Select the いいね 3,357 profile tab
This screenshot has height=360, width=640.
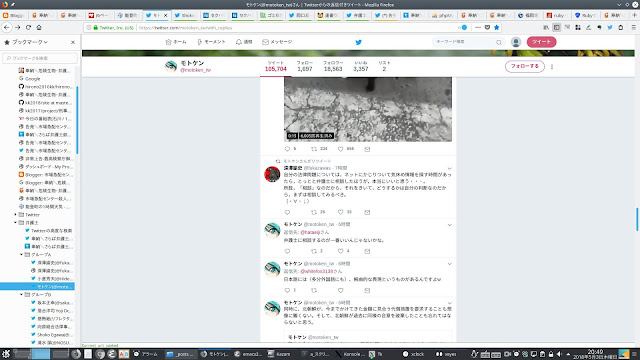pos(360,66)
